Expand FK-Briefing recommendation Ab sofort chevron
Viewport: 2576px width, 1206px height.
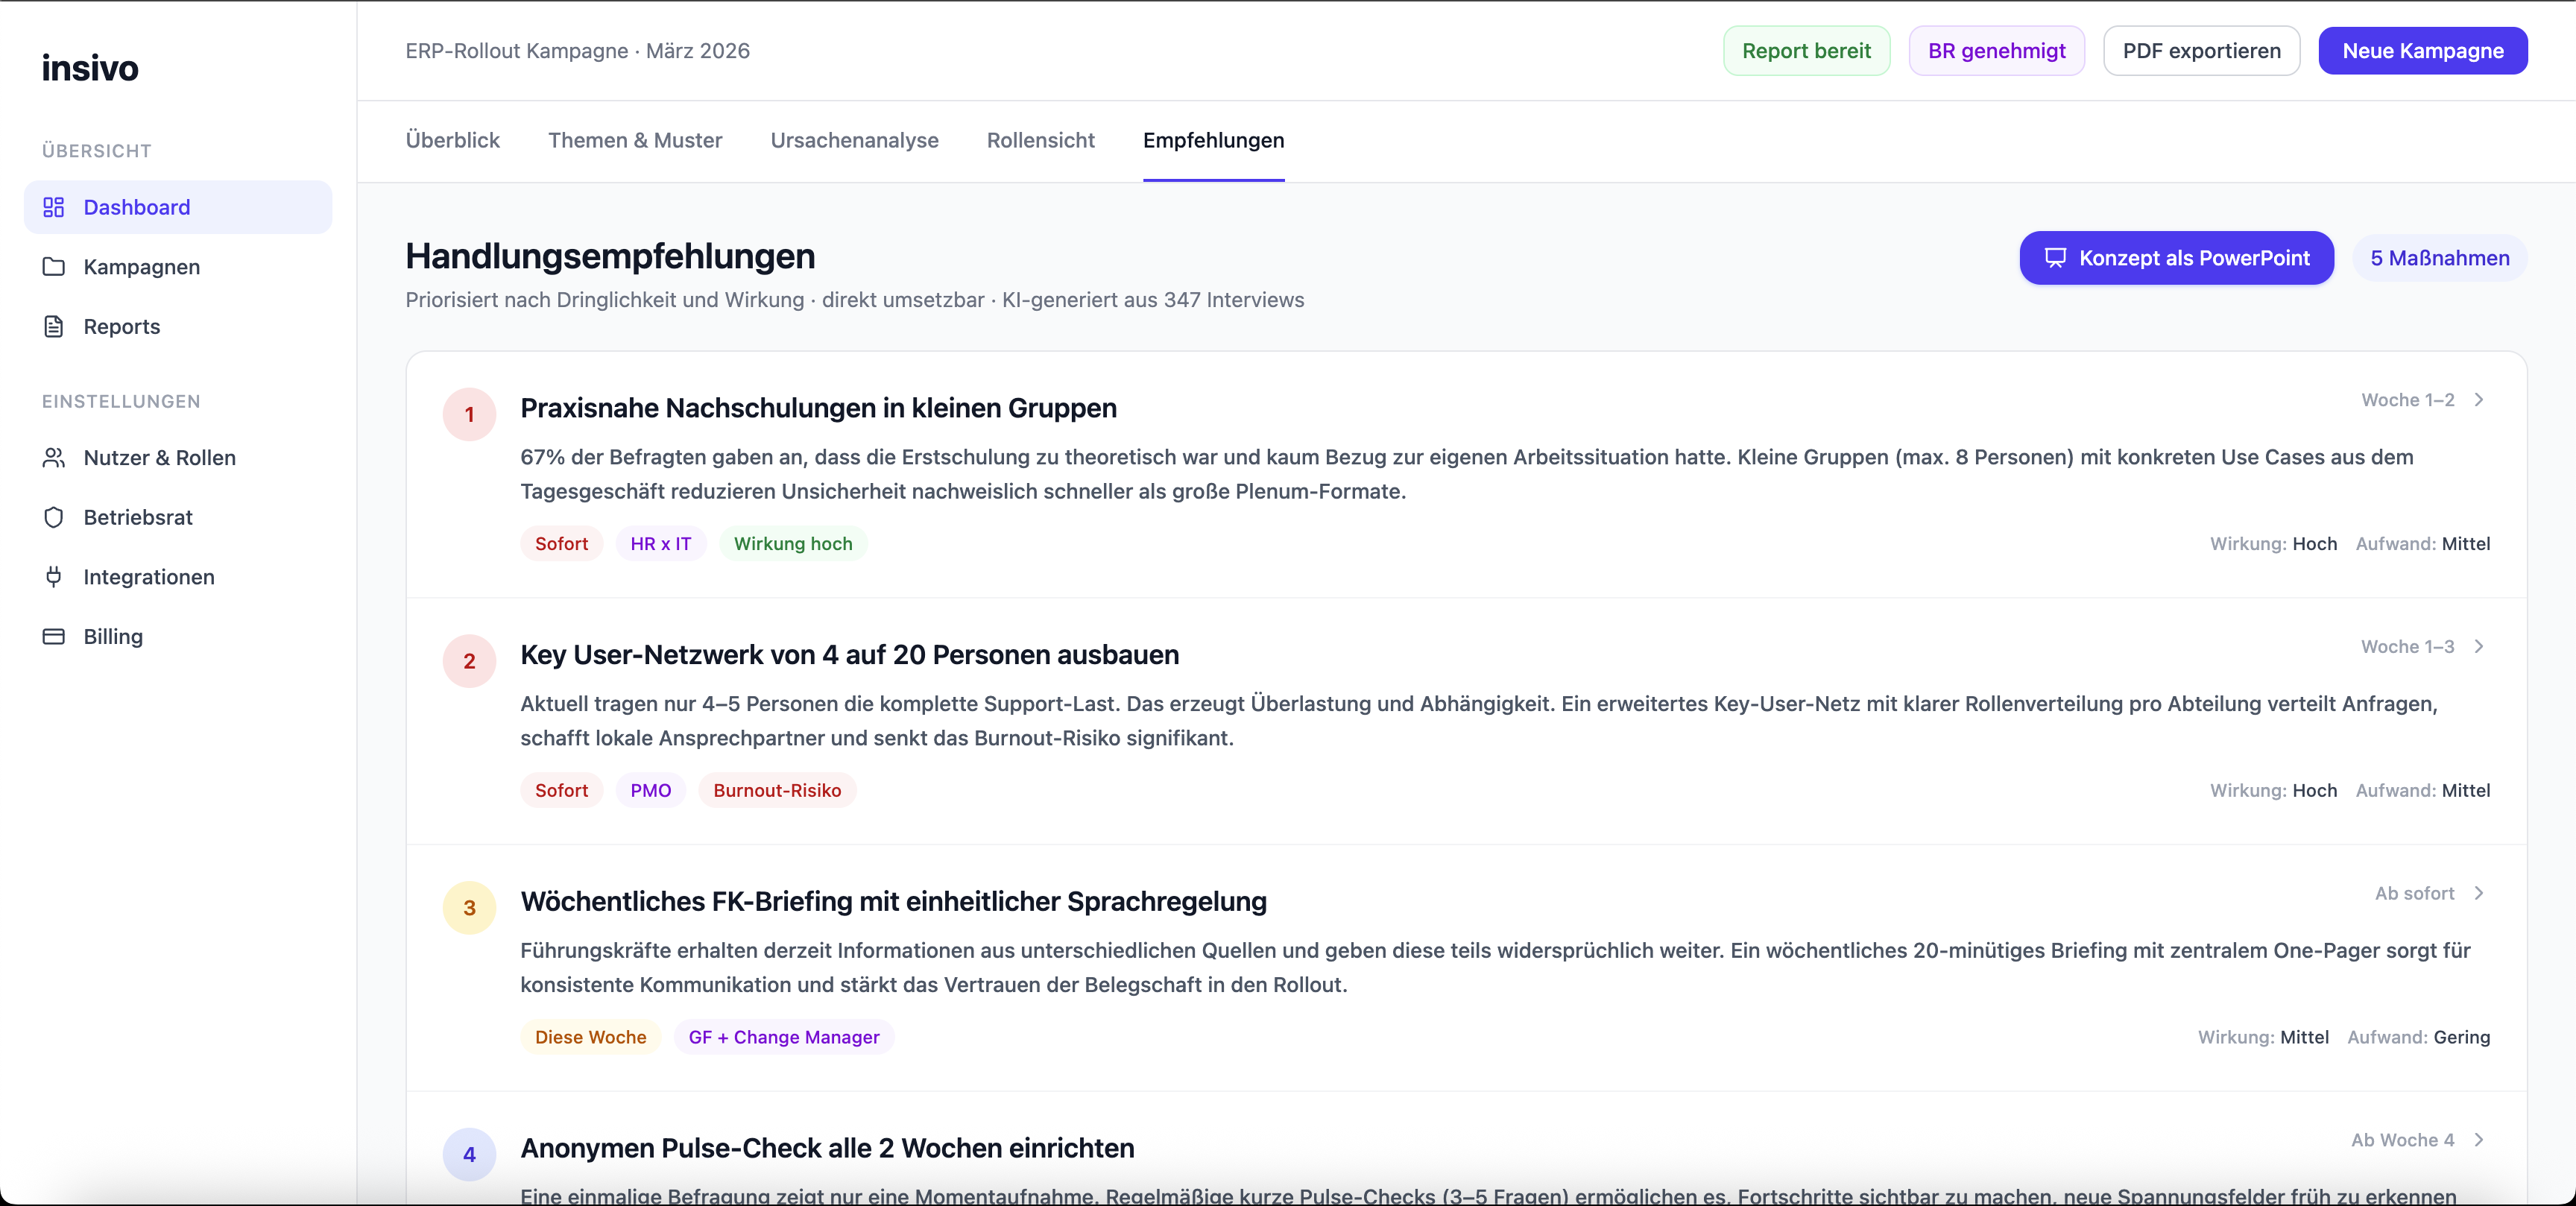2479,893
